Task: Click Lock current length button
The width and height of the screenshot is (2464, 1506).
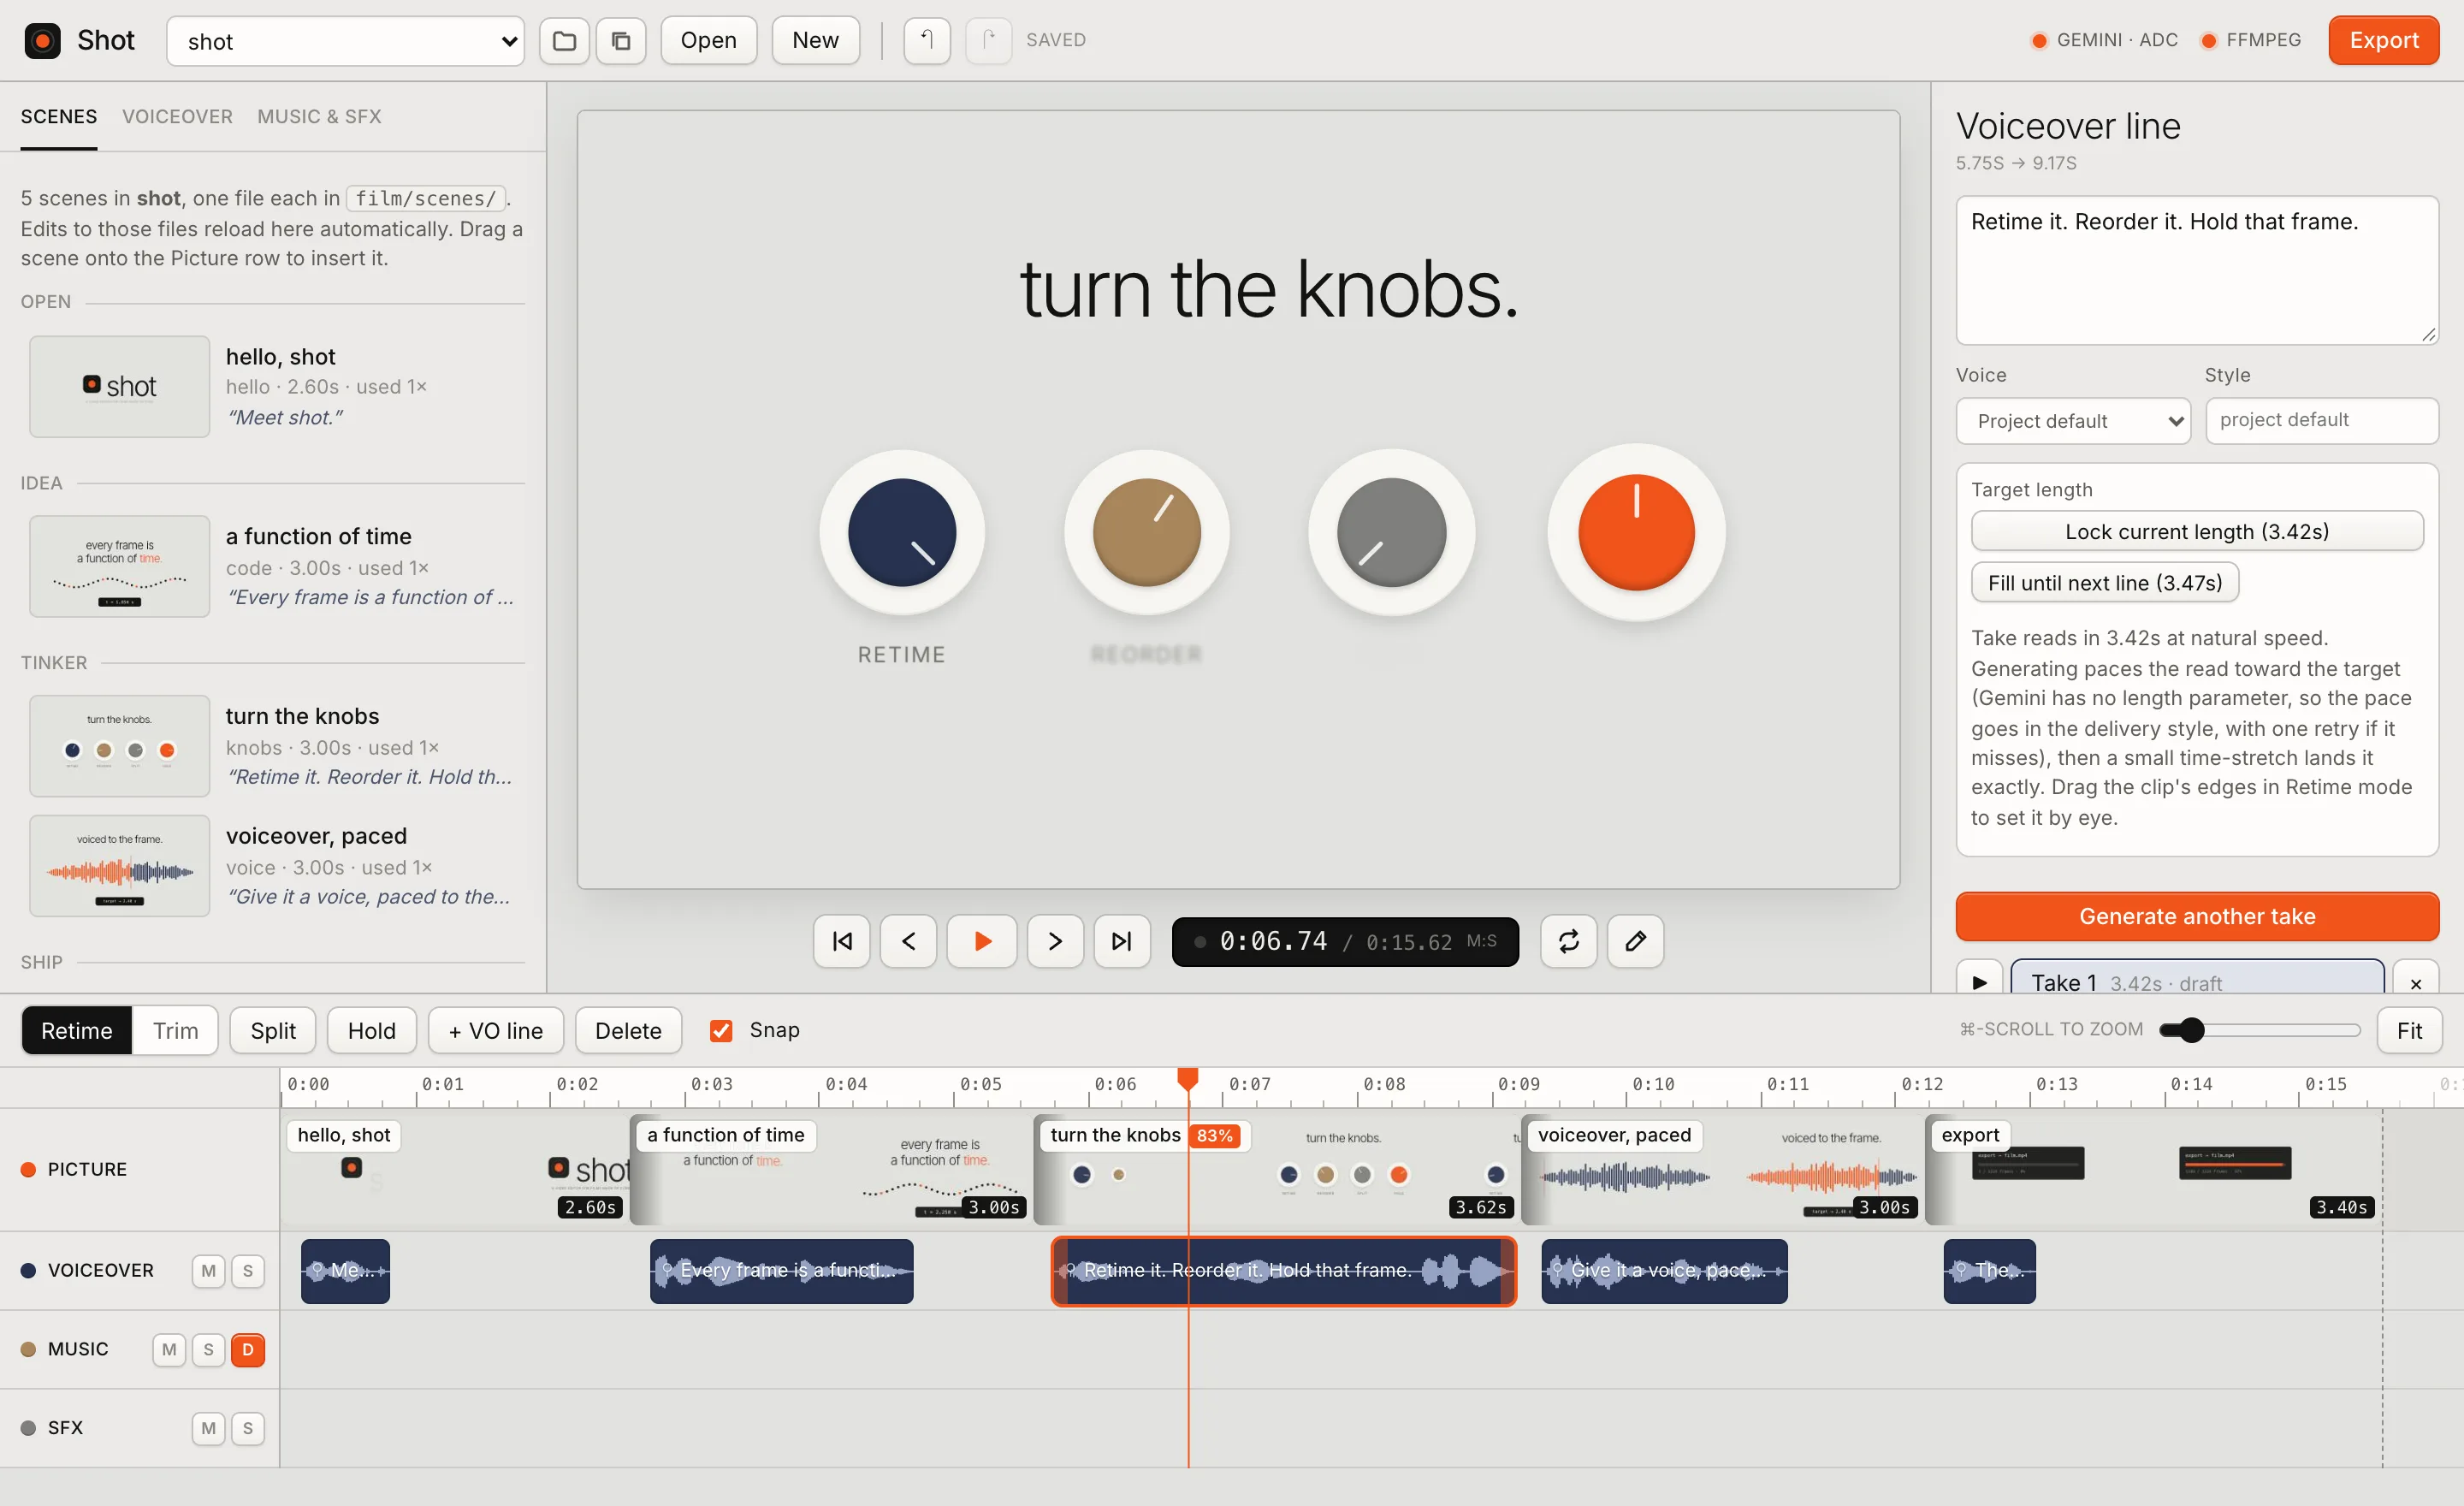Action: pos(2197,531)
